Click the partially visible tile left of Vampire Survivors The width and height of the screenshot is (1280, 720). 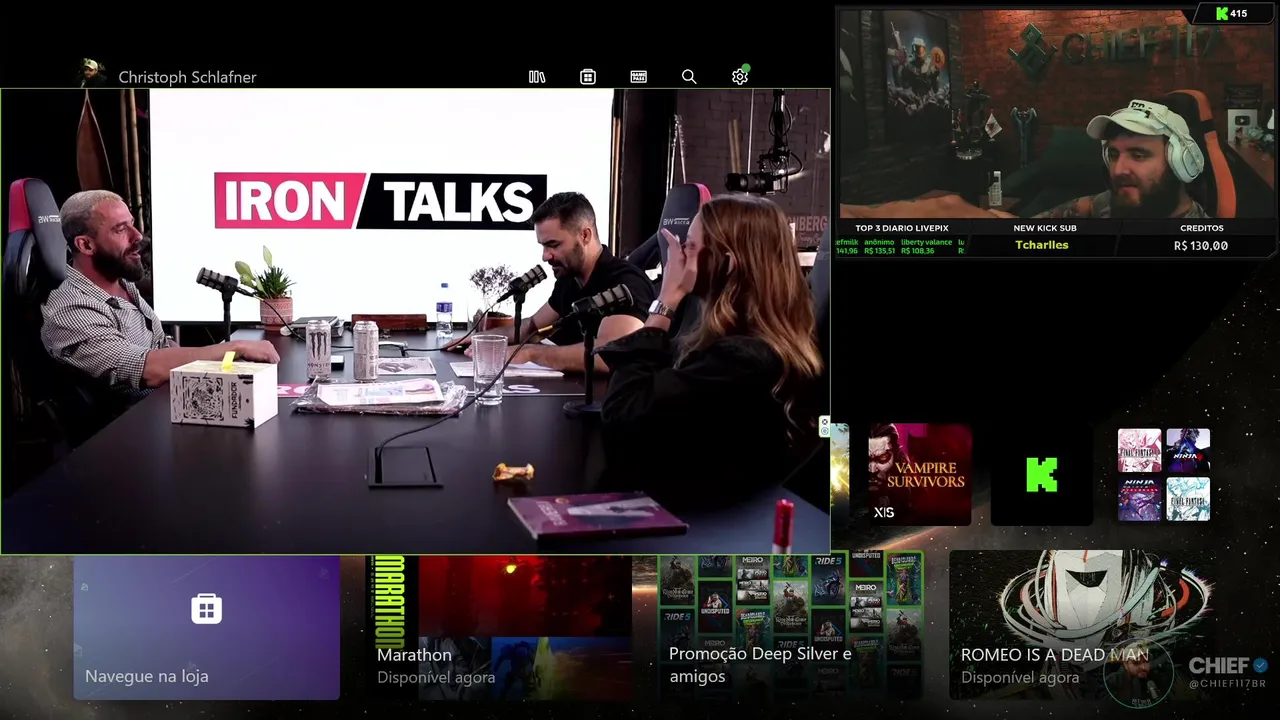(x=840, y=474)
